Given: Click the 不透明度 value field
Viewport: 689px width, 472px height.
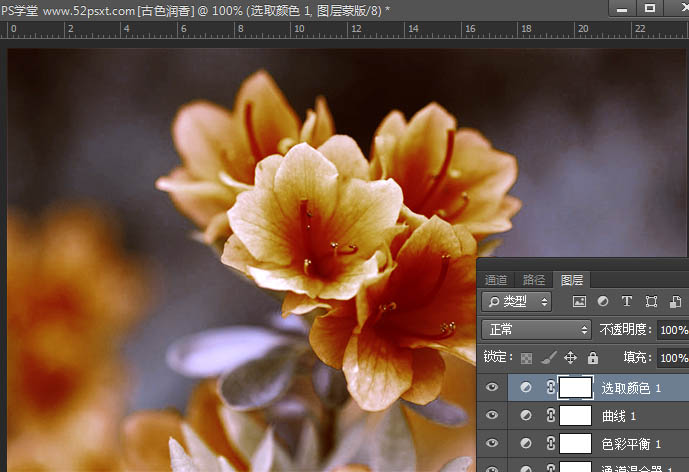Looking at the screenshot, I should 673,330.
